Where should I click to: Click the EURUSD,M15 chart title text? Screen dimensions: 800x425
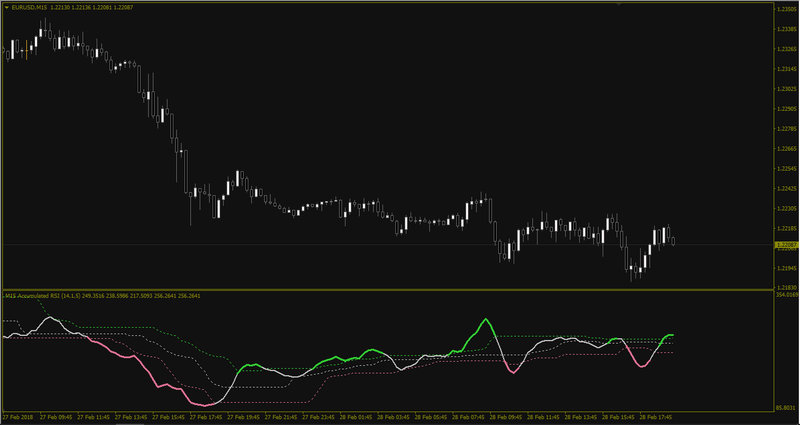29,8
